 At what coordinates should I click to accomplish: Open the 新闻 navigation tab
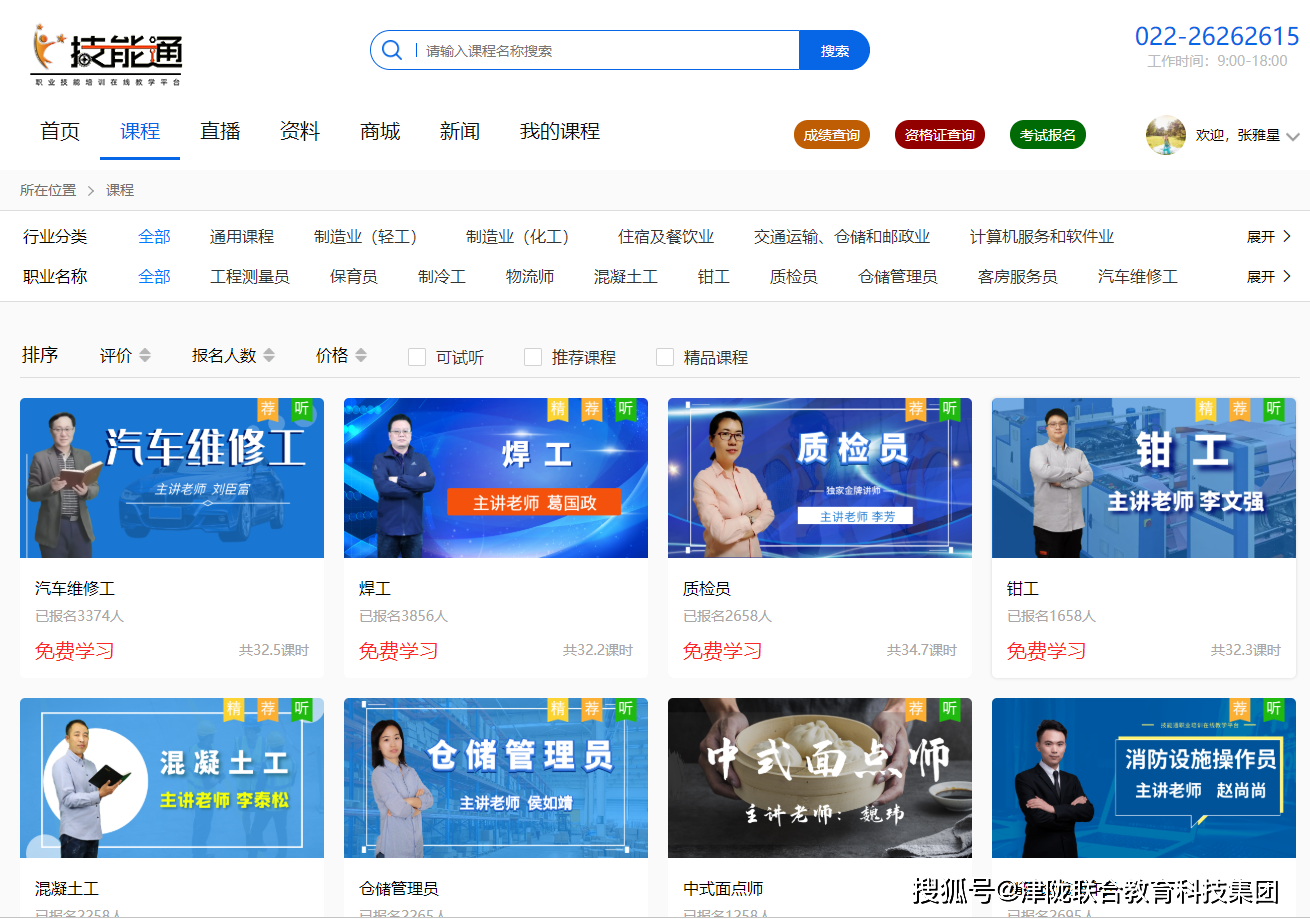460,131
